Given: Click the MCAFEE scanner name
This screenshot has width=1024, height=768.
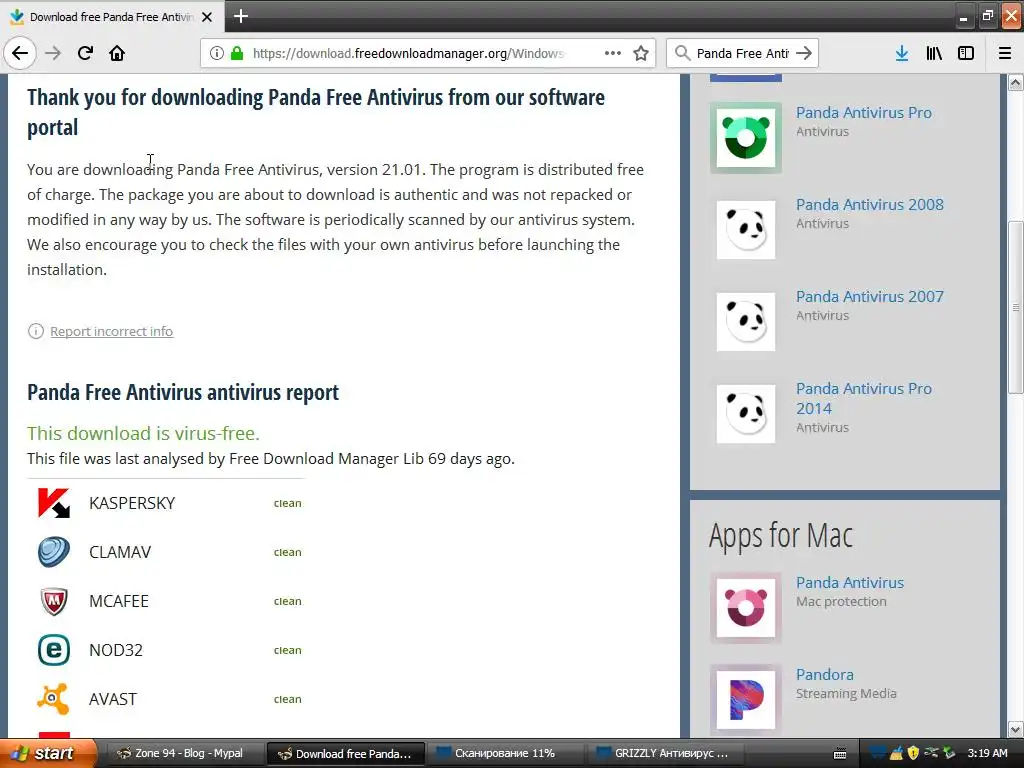Looking at the screenshot, I should coord(119,601).
